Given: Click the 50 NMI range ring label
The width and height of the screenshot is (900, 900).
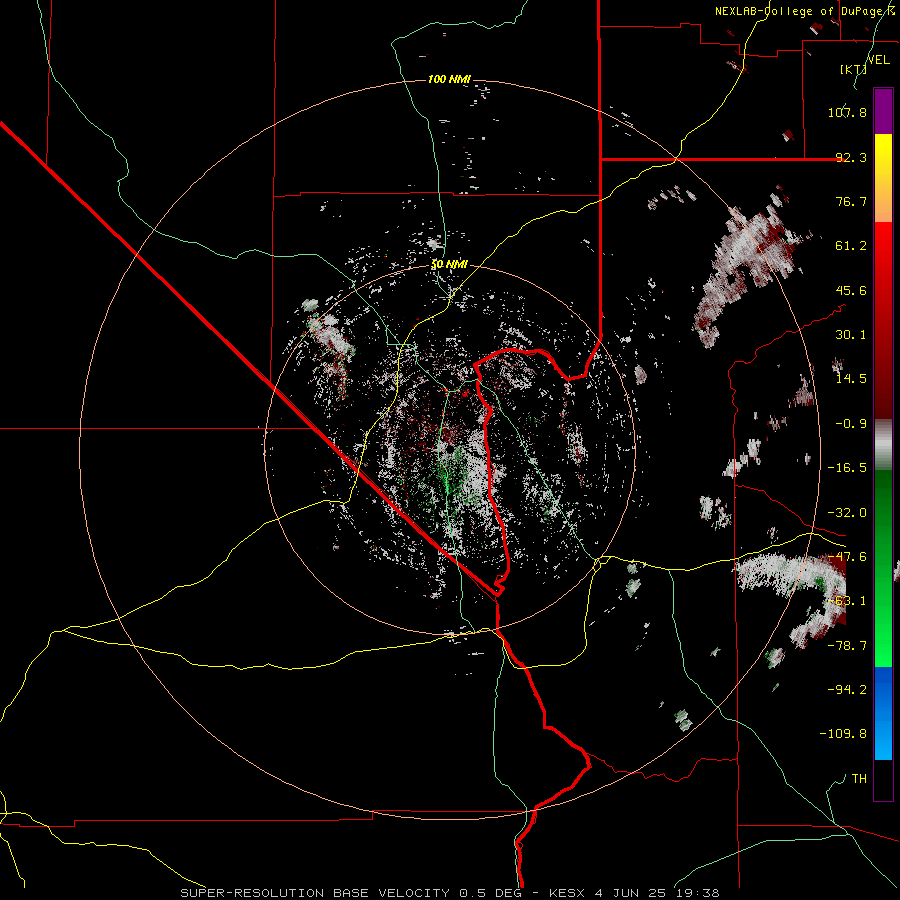Looking at the screenshot, I should [x=449, y=265].
